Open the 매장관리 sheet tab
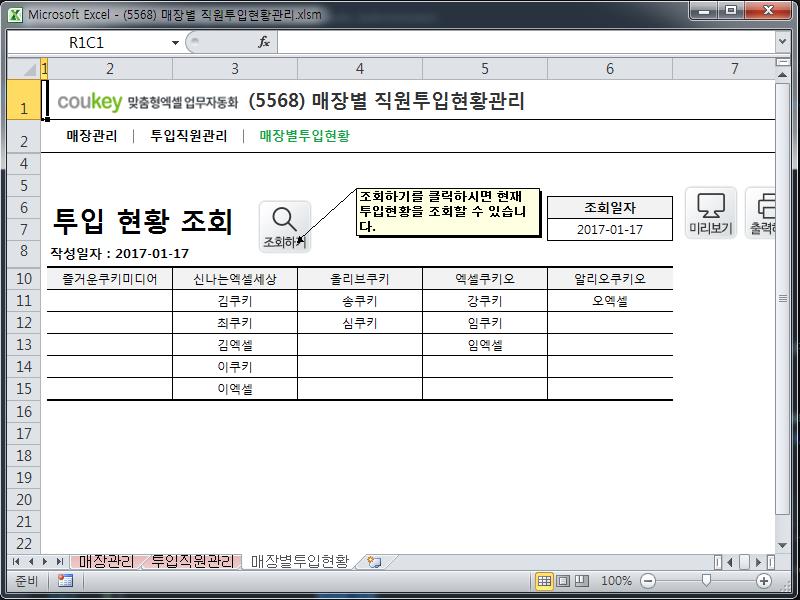 (106, 562)
